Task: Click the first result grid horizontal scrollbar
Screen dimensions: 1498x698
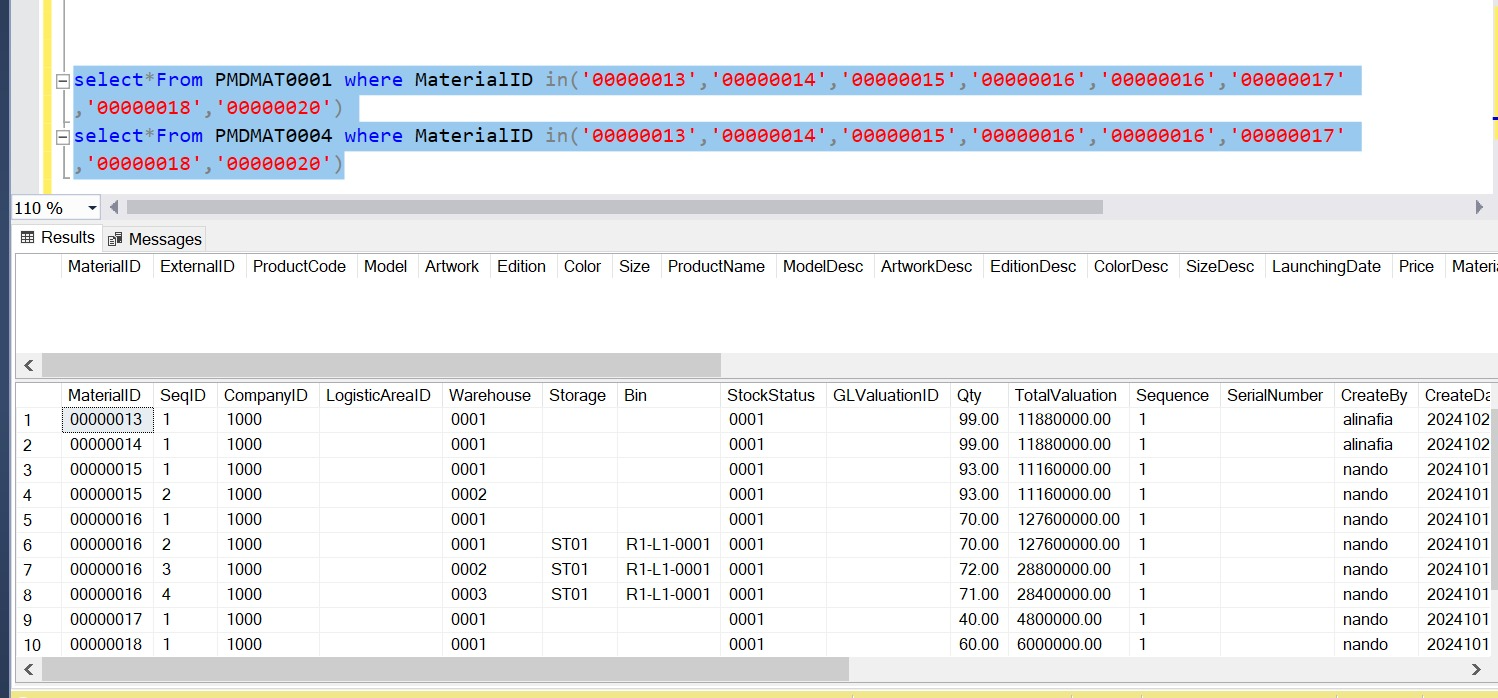Action: (x=381, y=365)
